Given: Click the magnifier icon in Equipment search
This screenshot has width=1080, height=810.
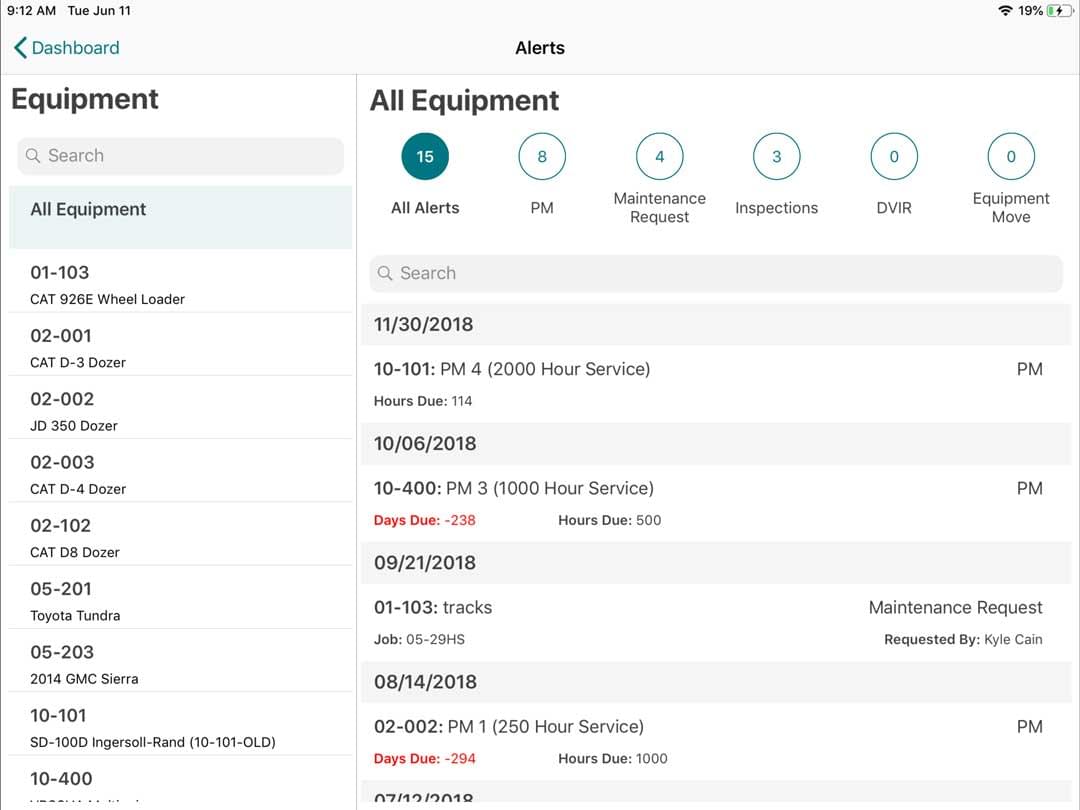Looking at the screenshot, I should (31, 156).
